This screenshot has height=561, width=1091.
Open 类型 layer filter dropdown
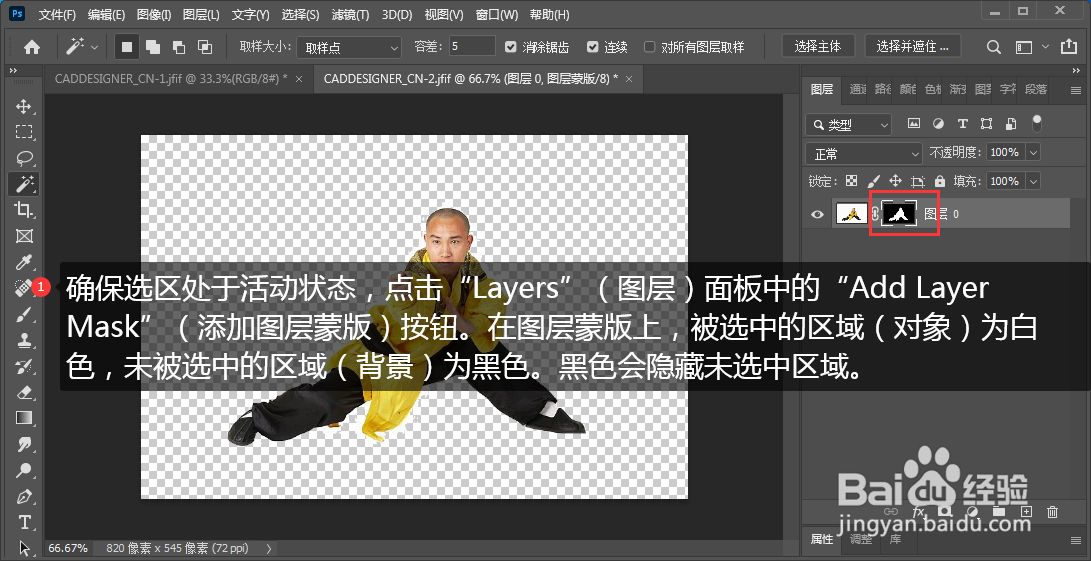coord(849,125)
